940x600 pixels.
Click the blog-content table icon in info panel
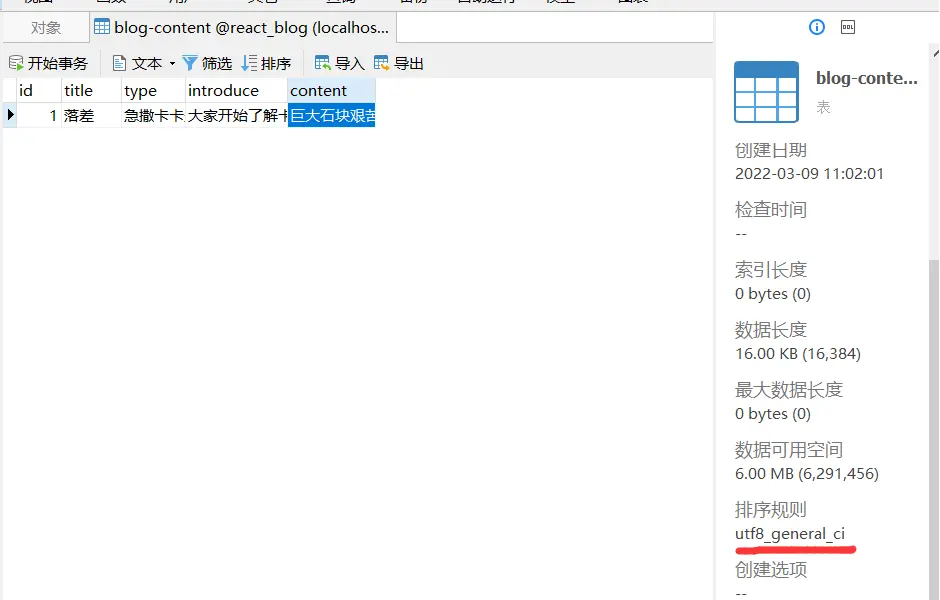click(766, 92)
